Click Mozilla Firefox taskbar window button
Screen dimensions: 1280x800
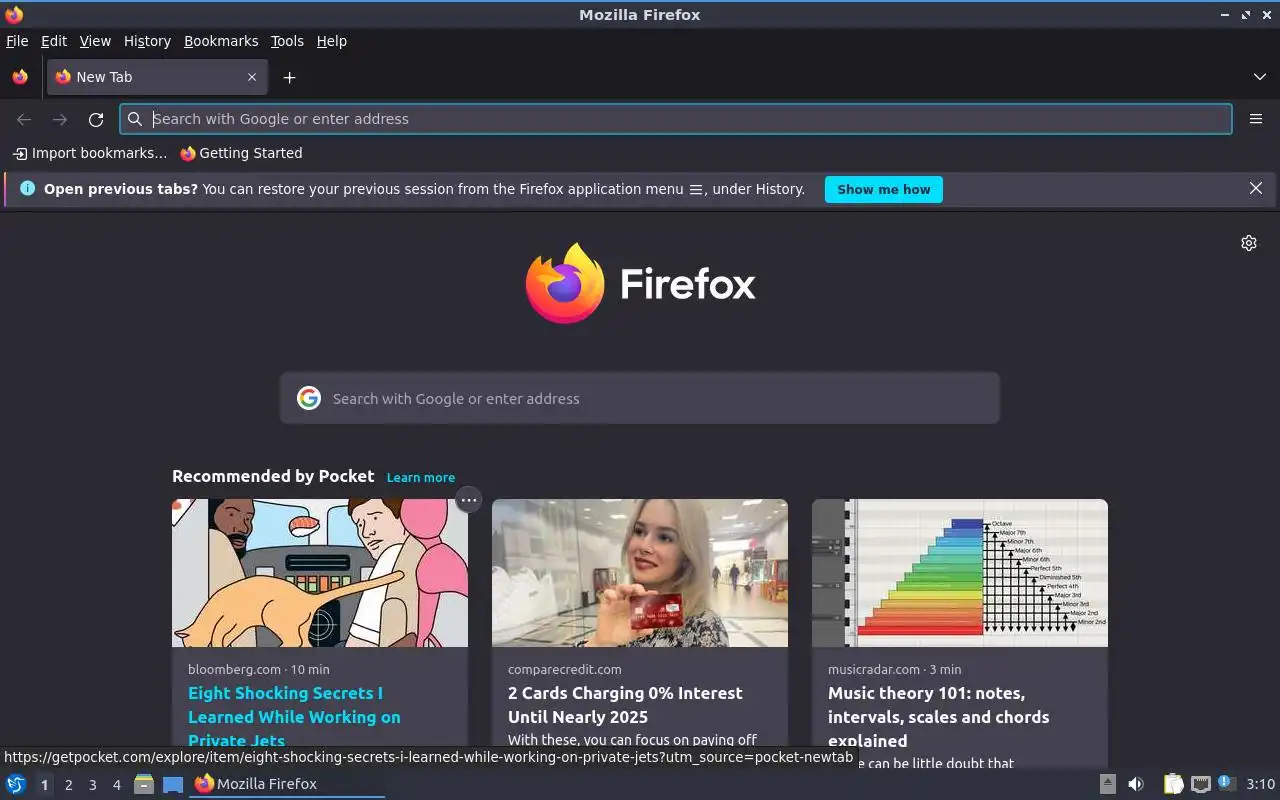287,784
